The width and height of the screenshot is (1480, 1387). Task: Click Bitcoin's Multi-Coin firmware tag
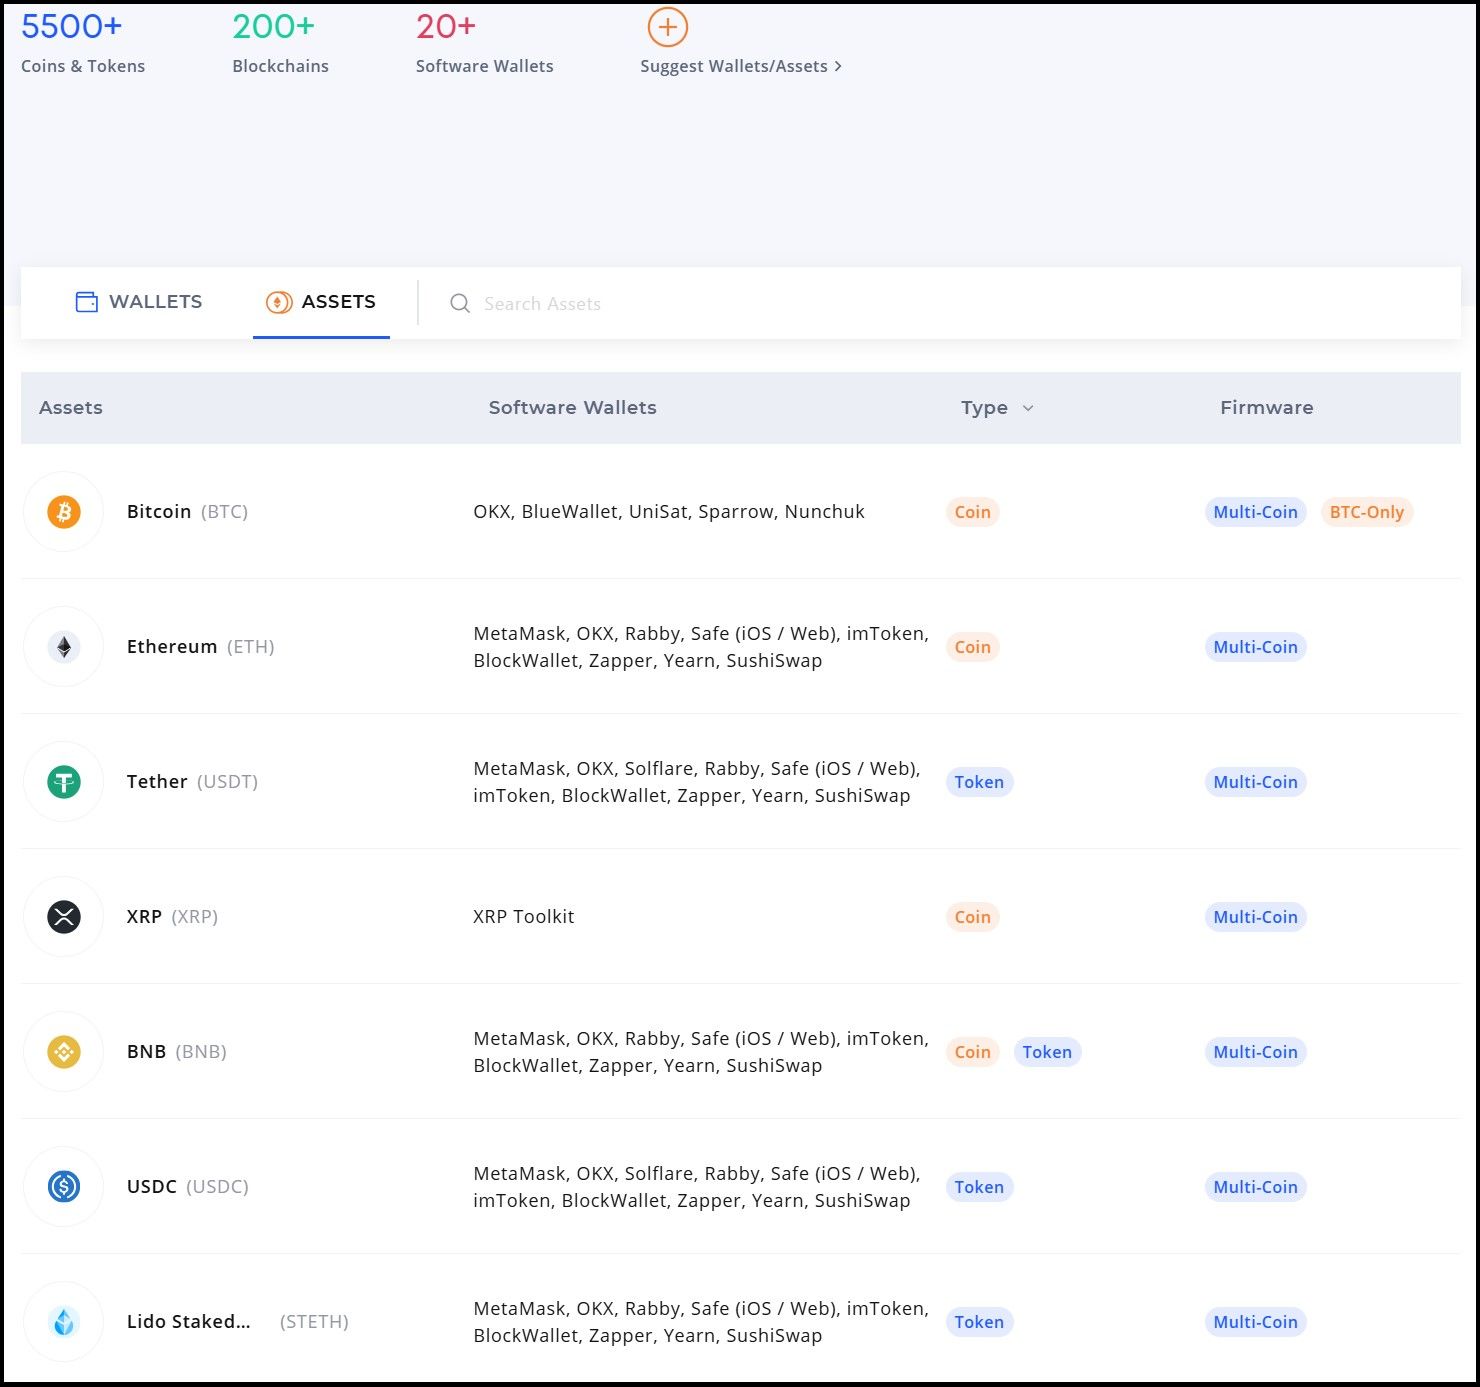tap(1255, 512)
